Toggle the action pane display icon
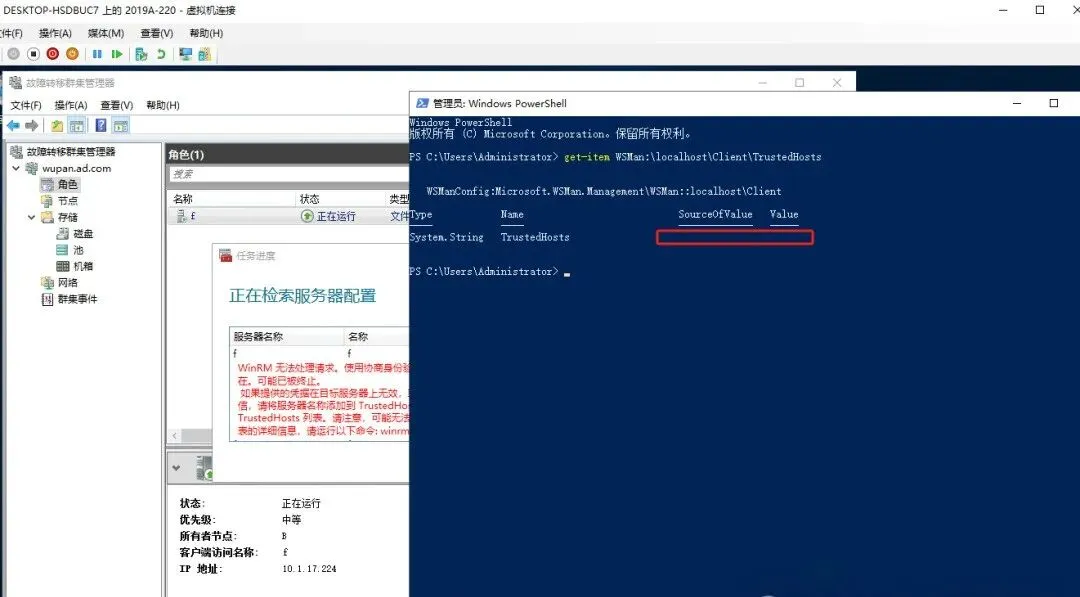Image resolution: width=1080 pixels, height=597 pixels. click(120, 126)
